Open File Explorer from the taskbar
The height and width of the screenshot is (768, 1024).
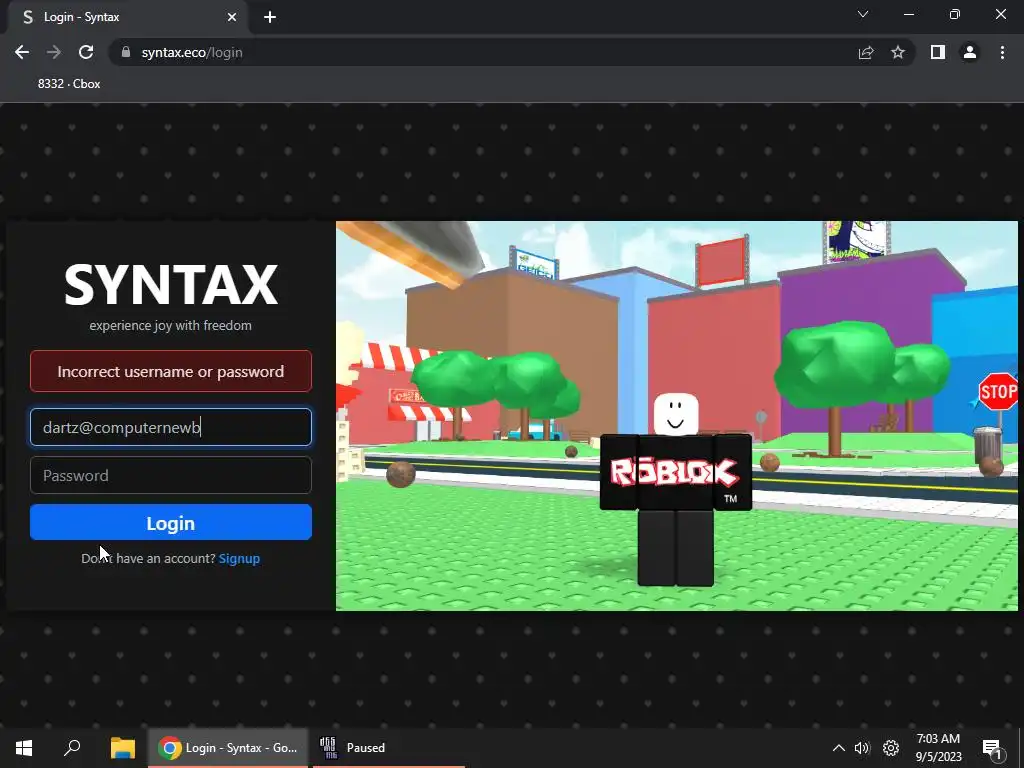[122, 748]
